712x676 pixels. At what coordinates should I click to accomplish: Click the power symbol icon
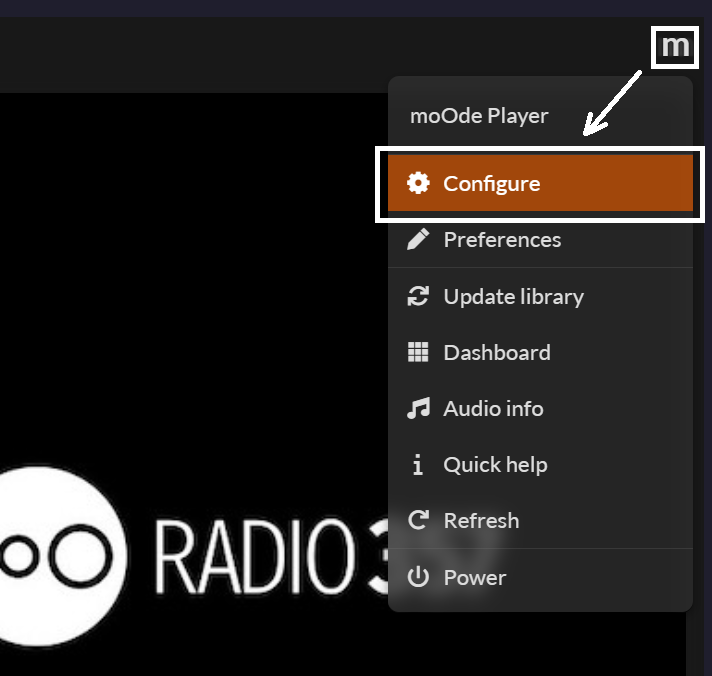coord(418,577)
